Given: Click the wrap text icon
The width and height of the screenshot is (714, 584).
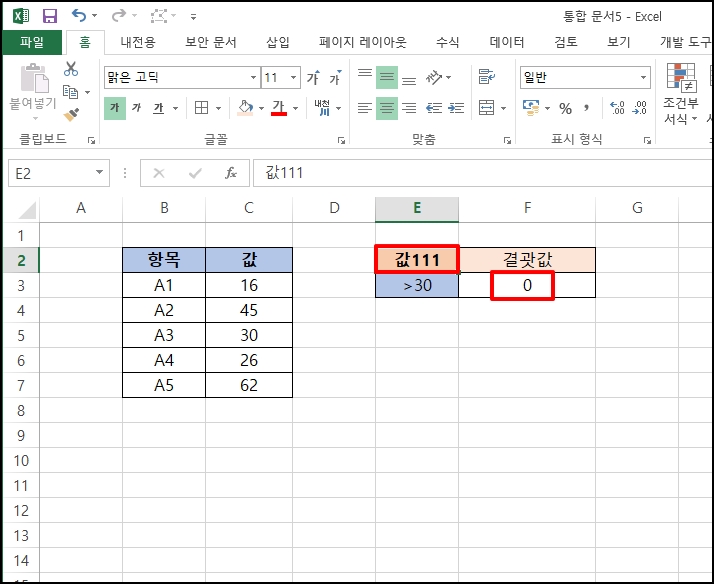Looking at the screenshot, I should (x=486, y=76).
